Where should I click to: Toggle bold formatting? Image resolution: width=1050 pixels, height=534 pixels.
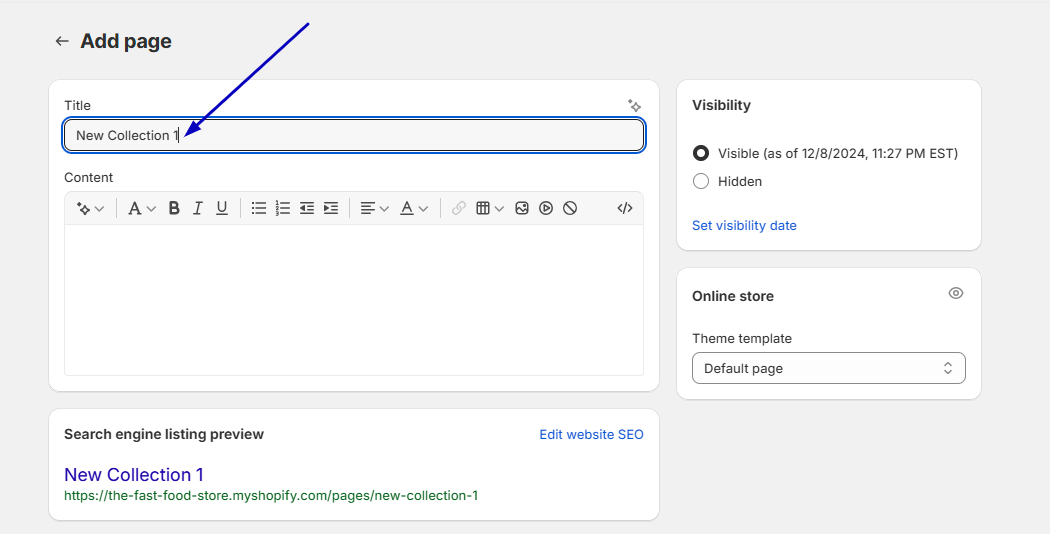173,208
